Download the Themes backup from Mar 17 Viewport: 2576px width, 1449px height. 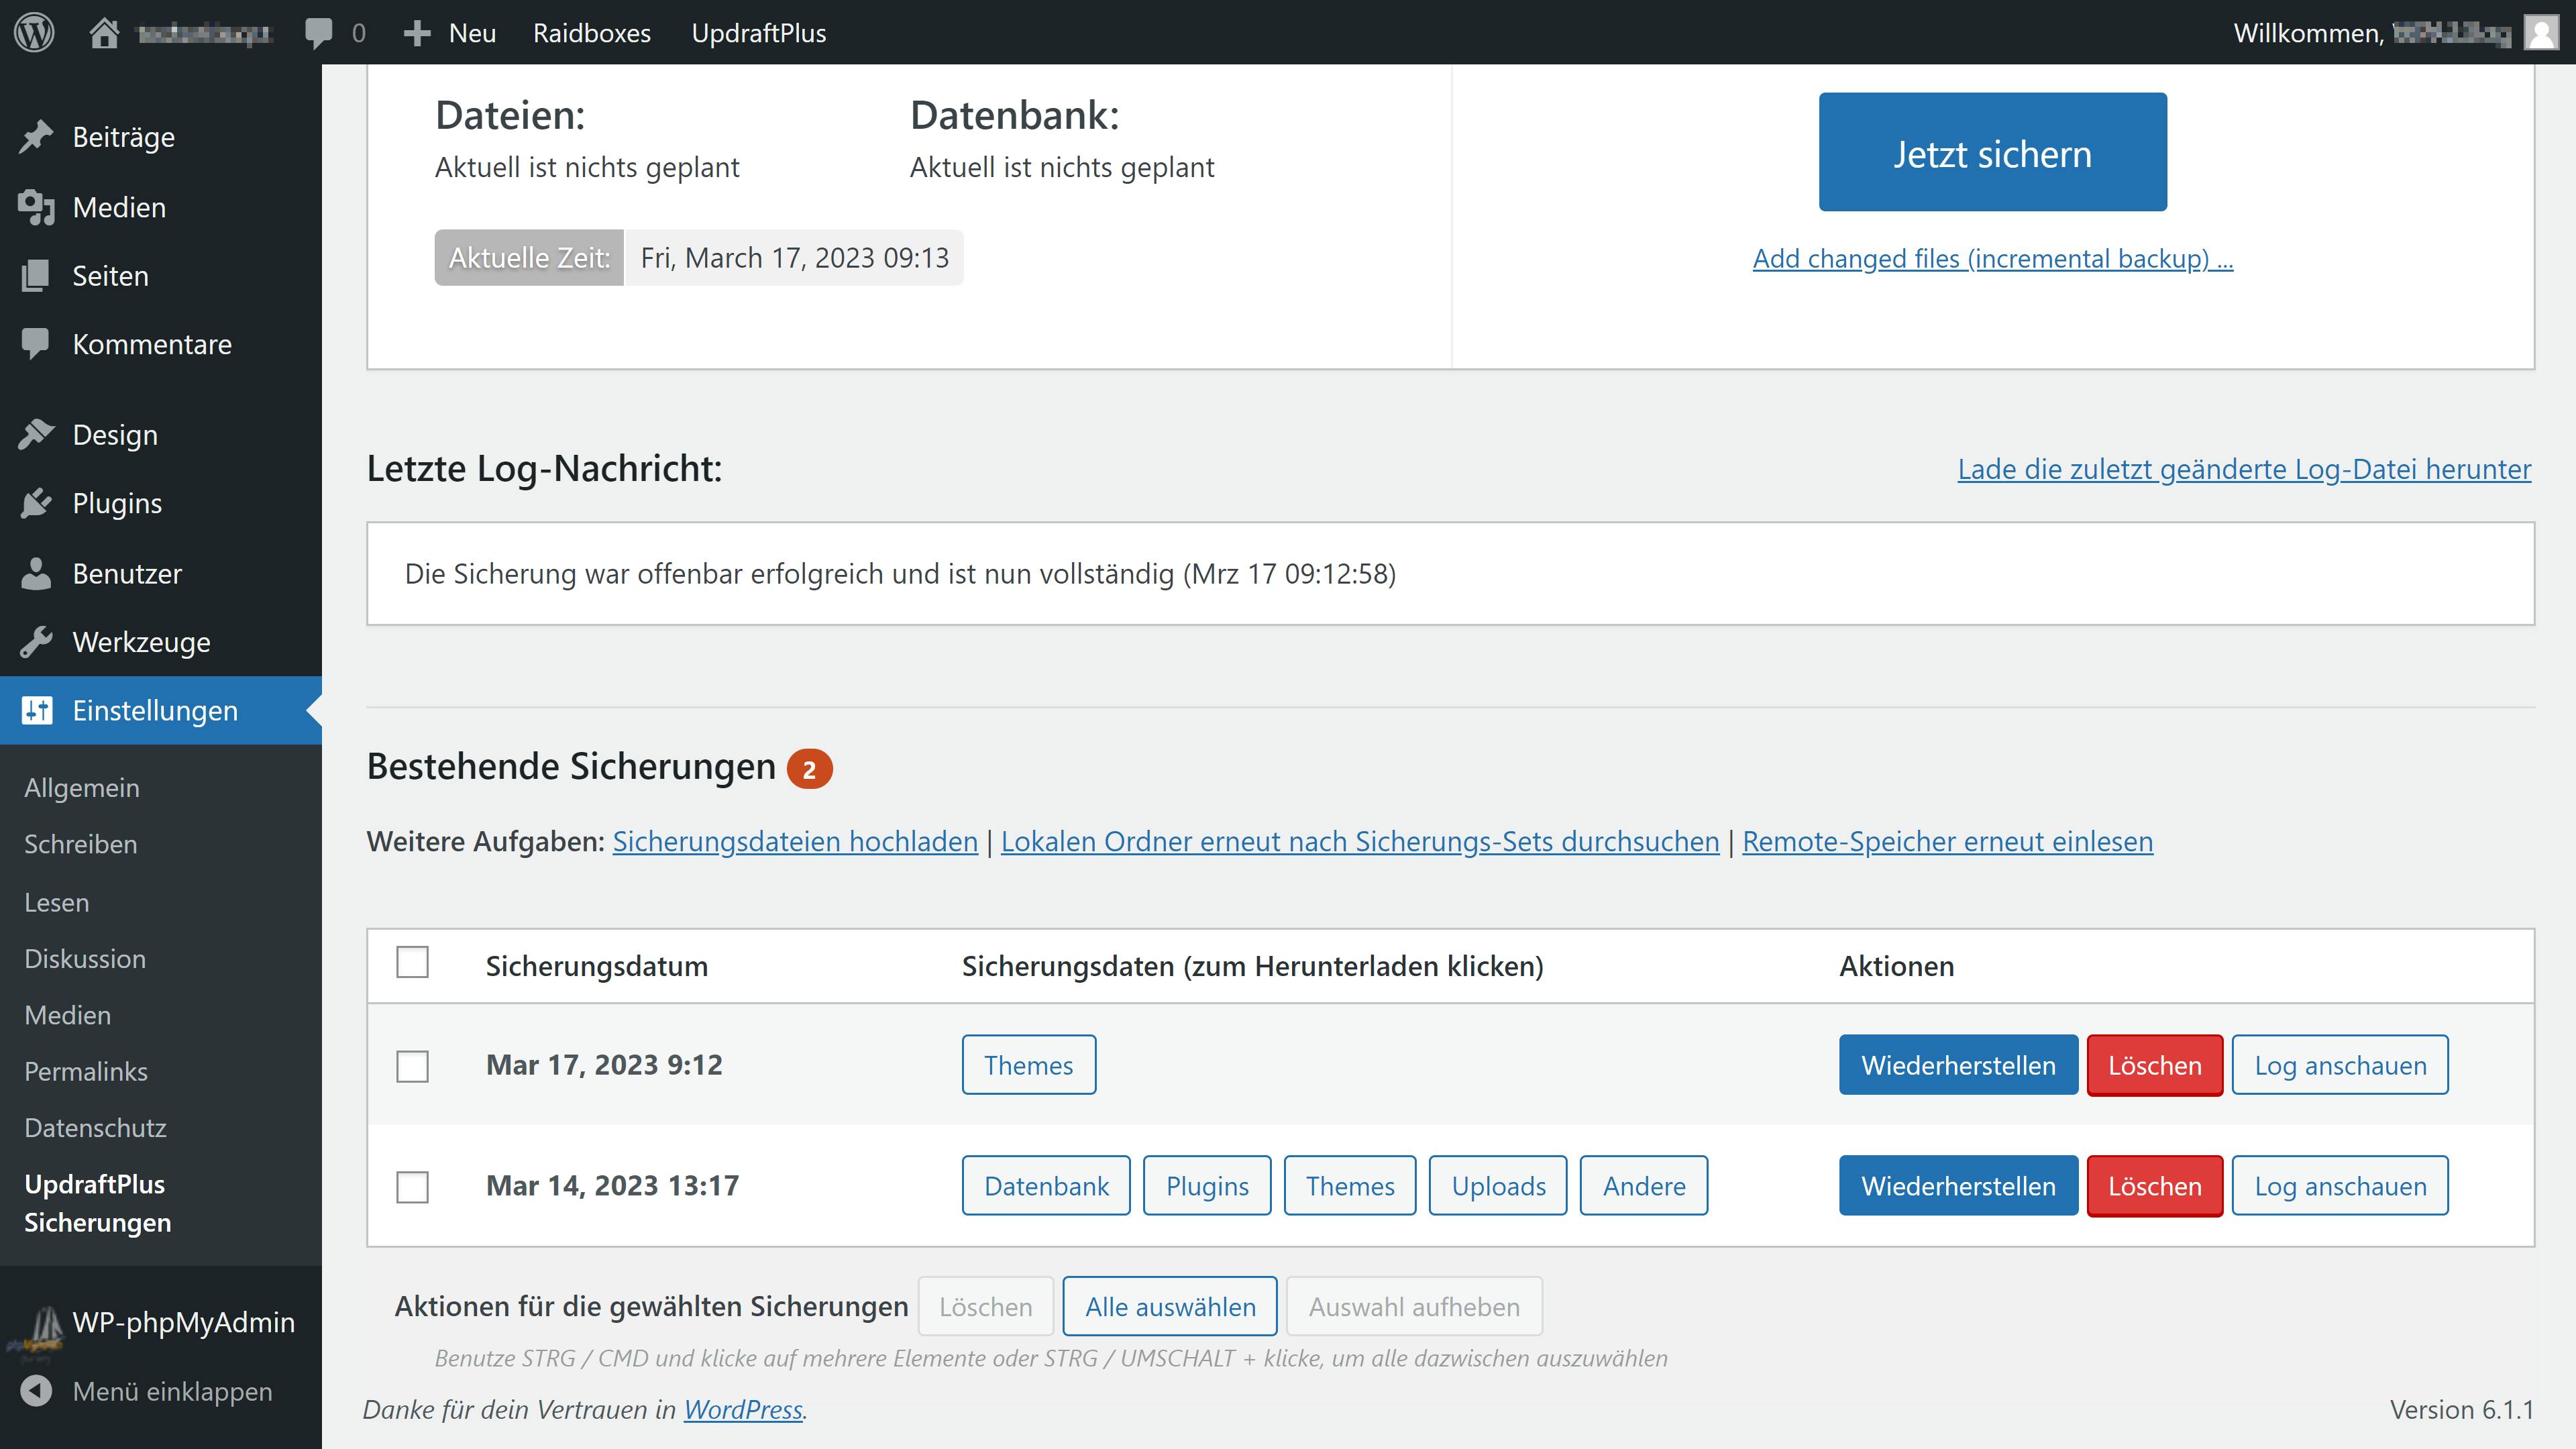point(1028,1064)
